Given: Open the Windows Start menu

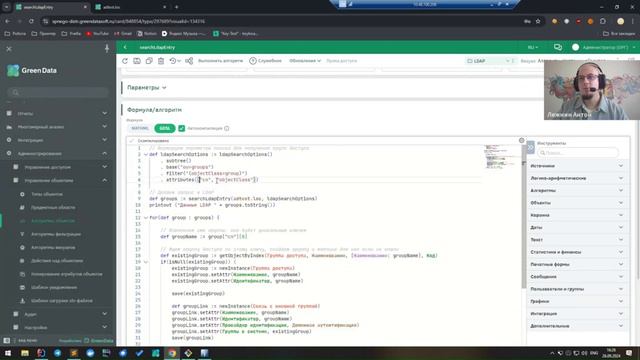Looking at the screenshot, I should [x=8, y=353].
